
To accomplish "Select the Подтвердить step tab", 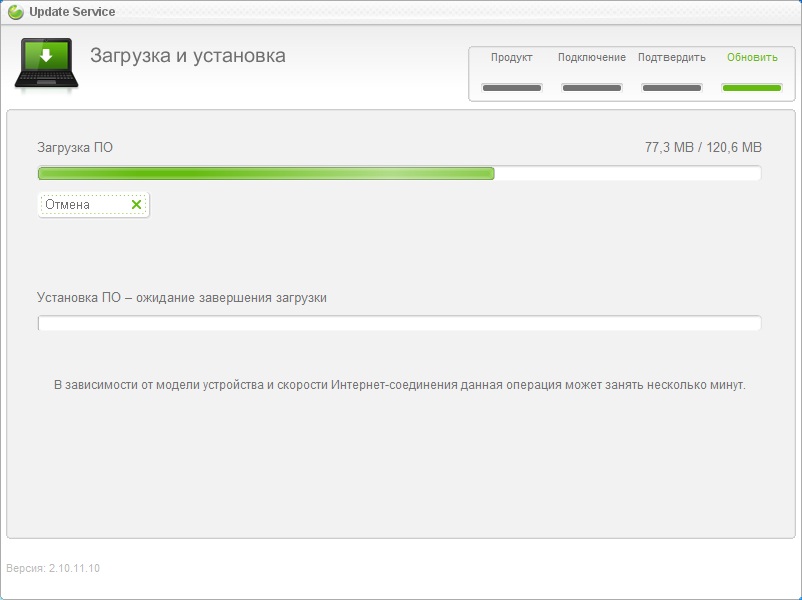I will point(672,57).
